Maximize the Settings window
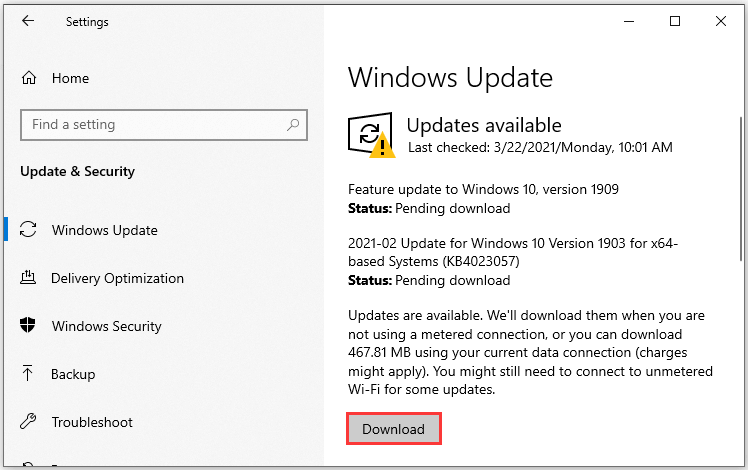This screenshot has height=470, width=748. [675, 21]
